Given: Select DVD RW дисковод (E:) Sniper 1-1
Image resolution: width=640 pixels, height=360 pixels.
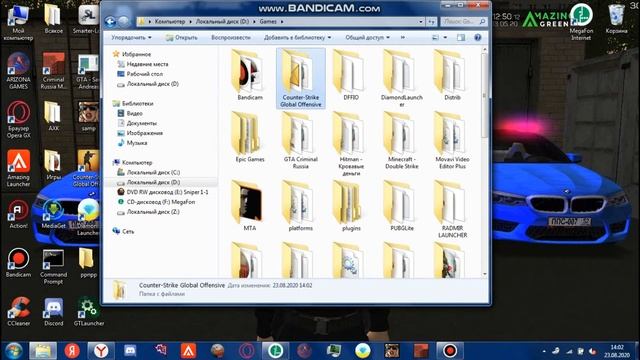Looking at the screenshot, I should 163,192.
